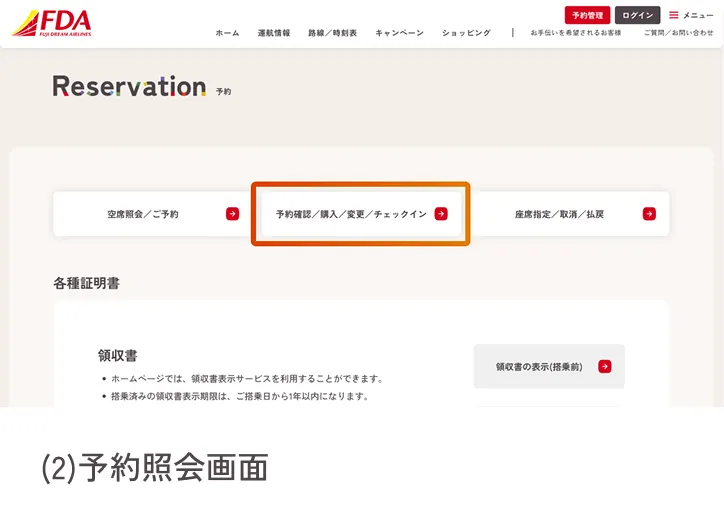Open 運航情報 in the navigation bar
This screenshot has height=532, width=724.
click(273, 33)
